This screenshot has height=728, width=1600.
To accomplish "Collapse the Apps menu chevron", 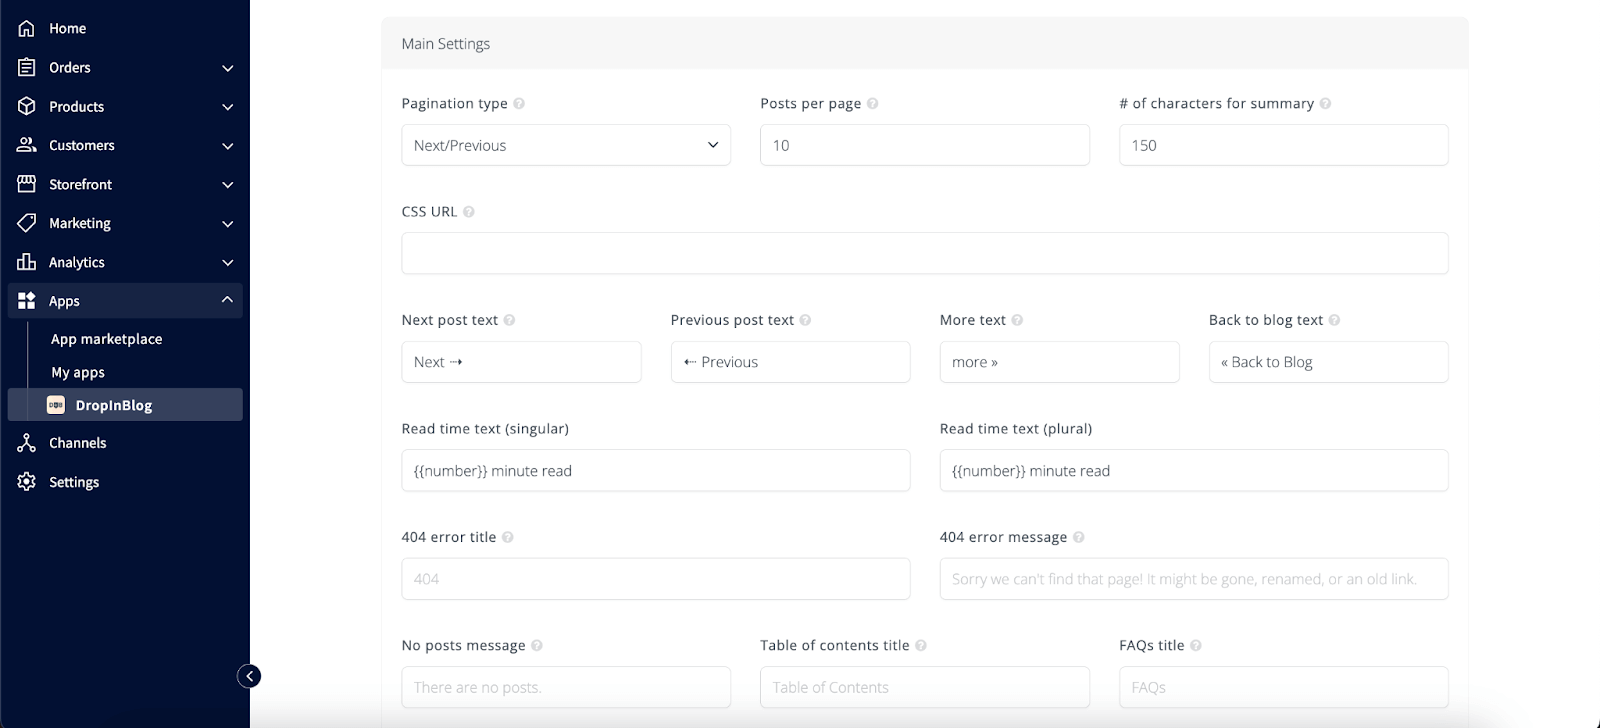I will tap(228, 300).
